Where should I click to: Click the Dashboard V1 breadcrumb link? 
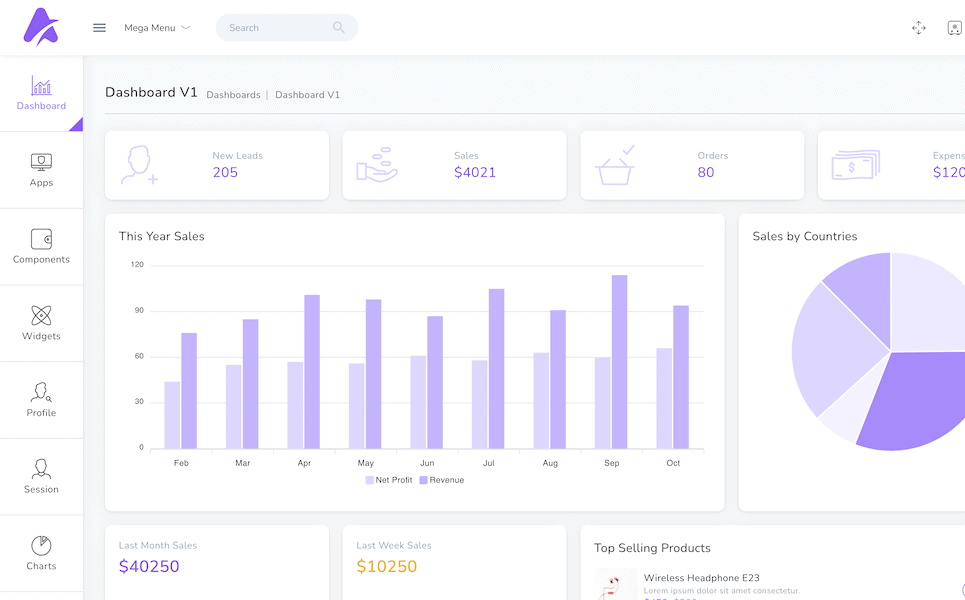tap(307, 95)
